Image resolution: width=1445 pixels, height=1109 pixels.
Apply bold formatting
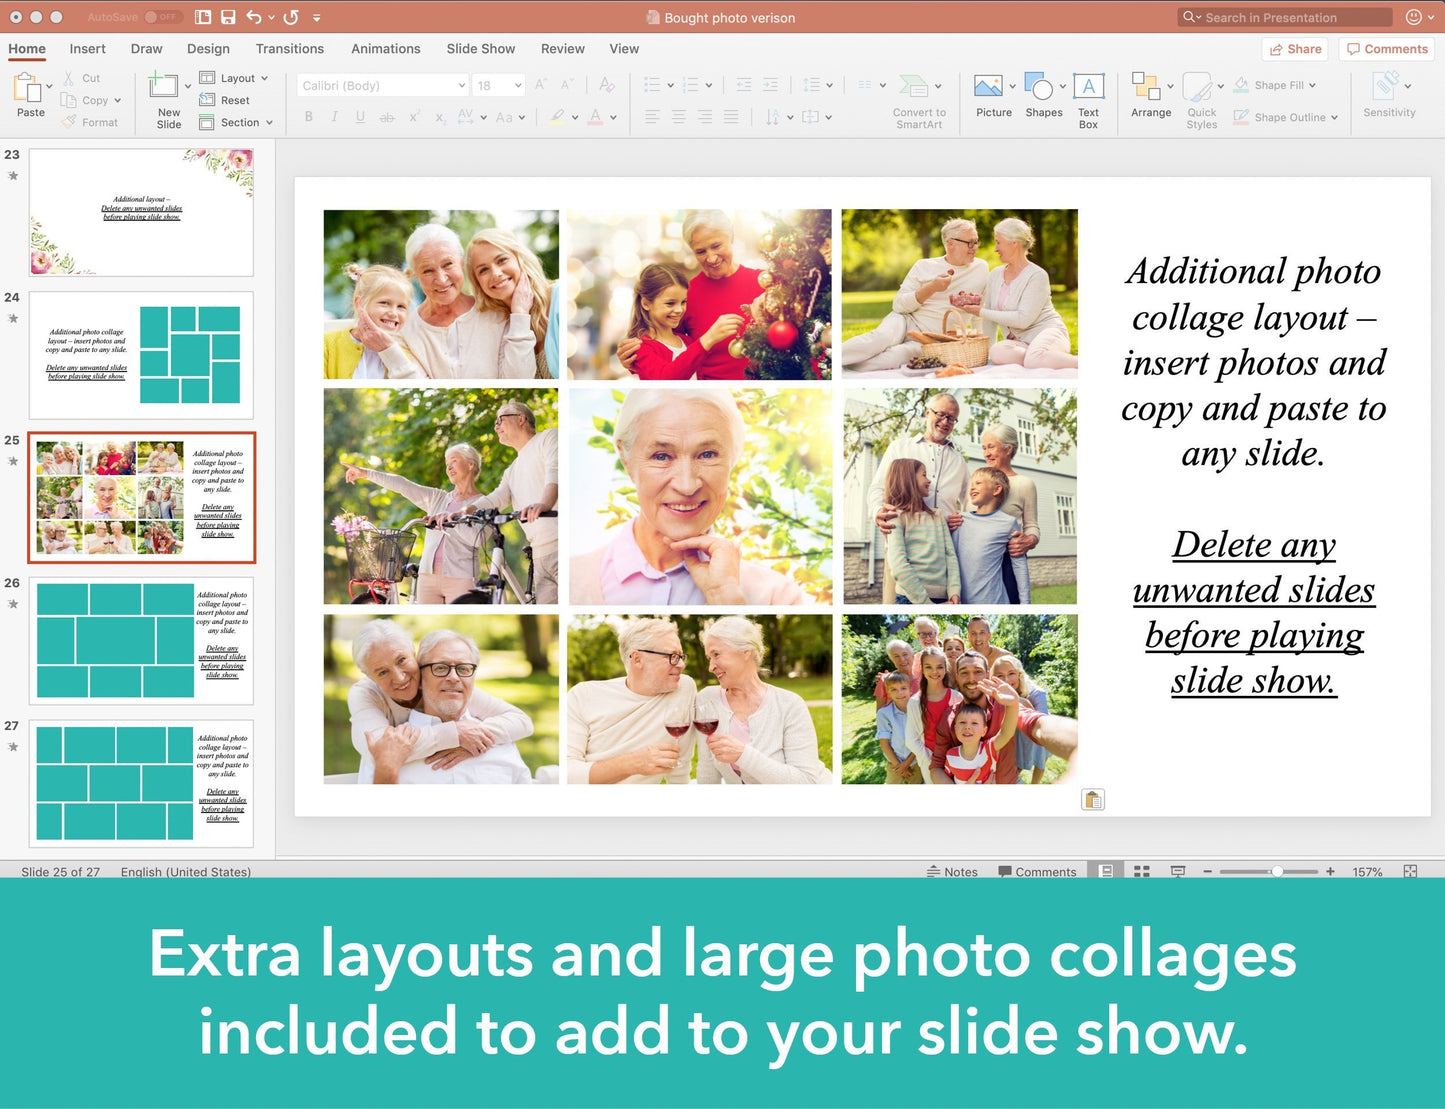pos(308,117)
